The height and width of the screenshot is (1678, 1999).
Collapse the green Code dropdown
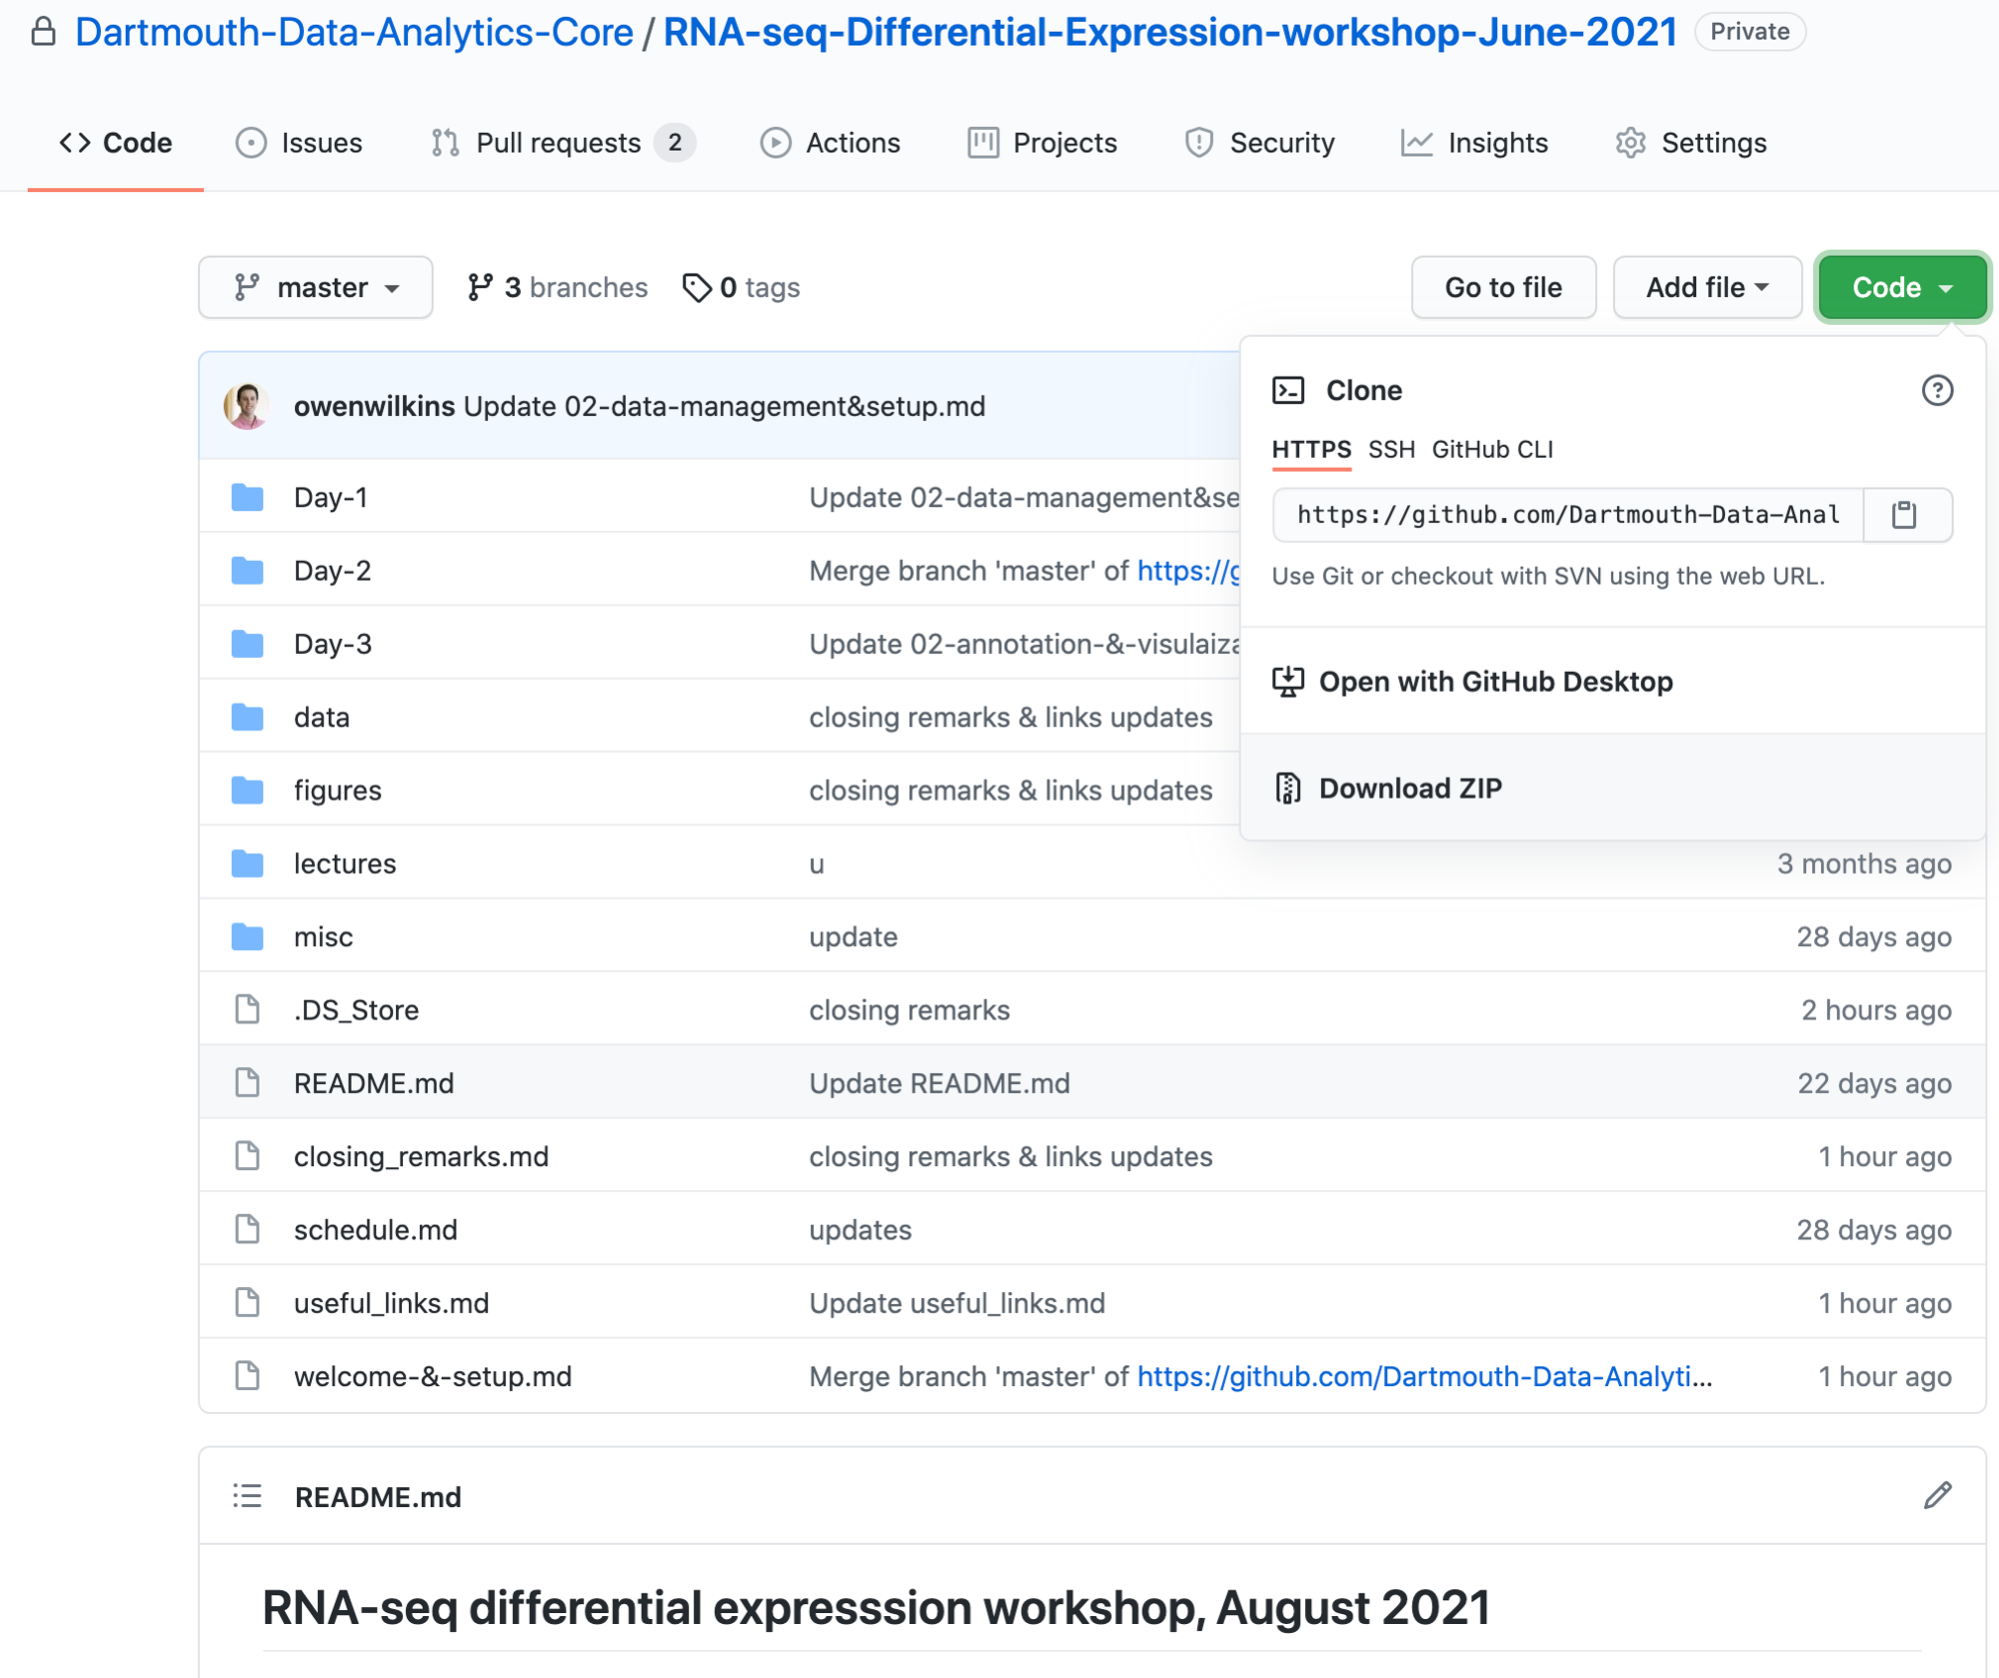point(1901,288)
